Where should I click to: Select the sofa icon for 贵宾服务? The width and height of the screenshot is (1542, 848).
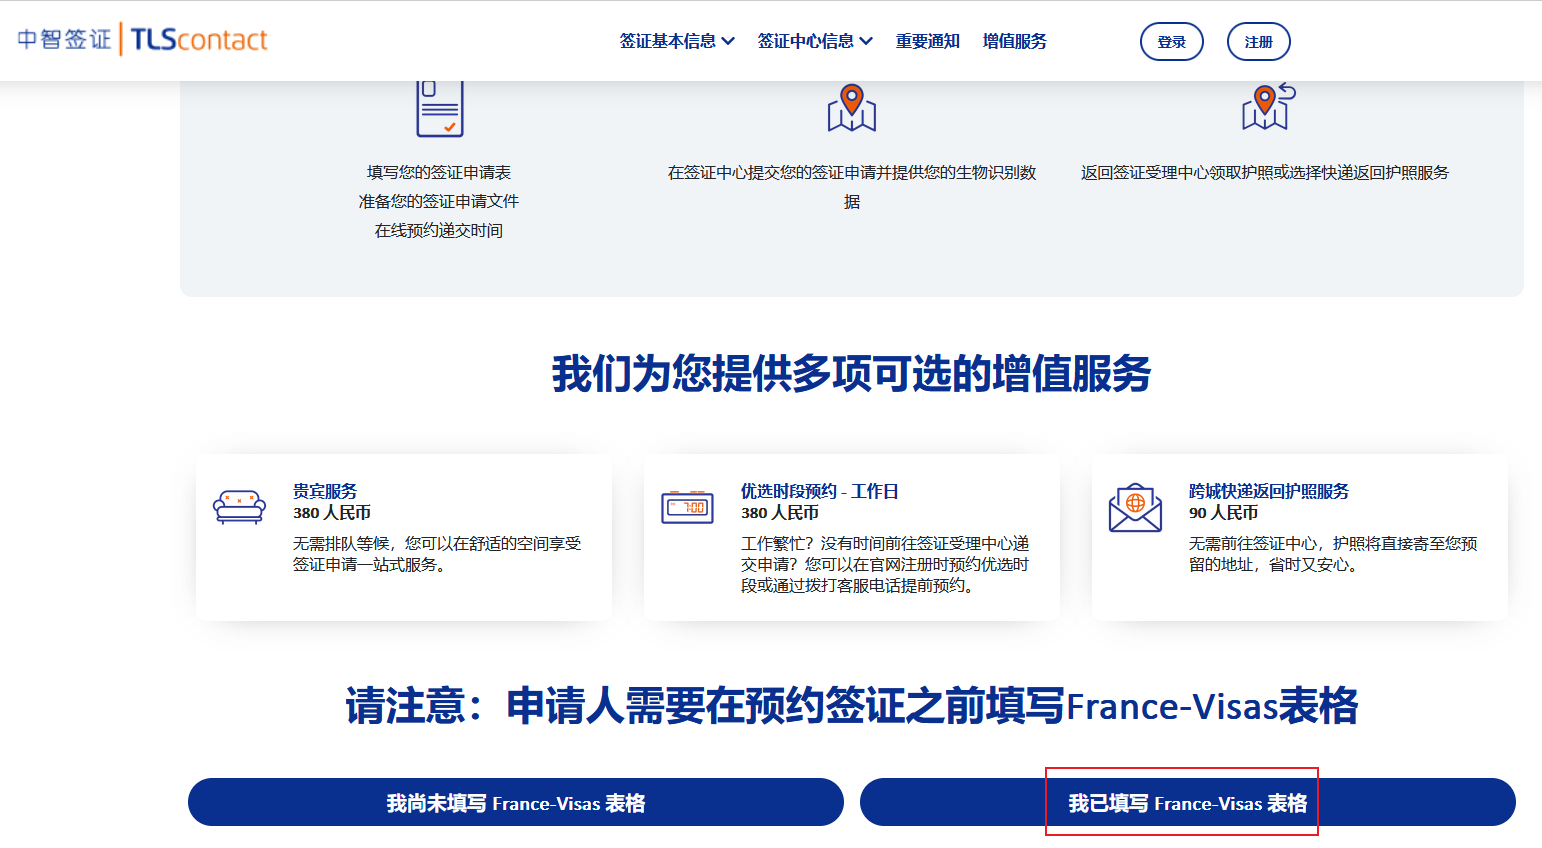coord(240,507)
